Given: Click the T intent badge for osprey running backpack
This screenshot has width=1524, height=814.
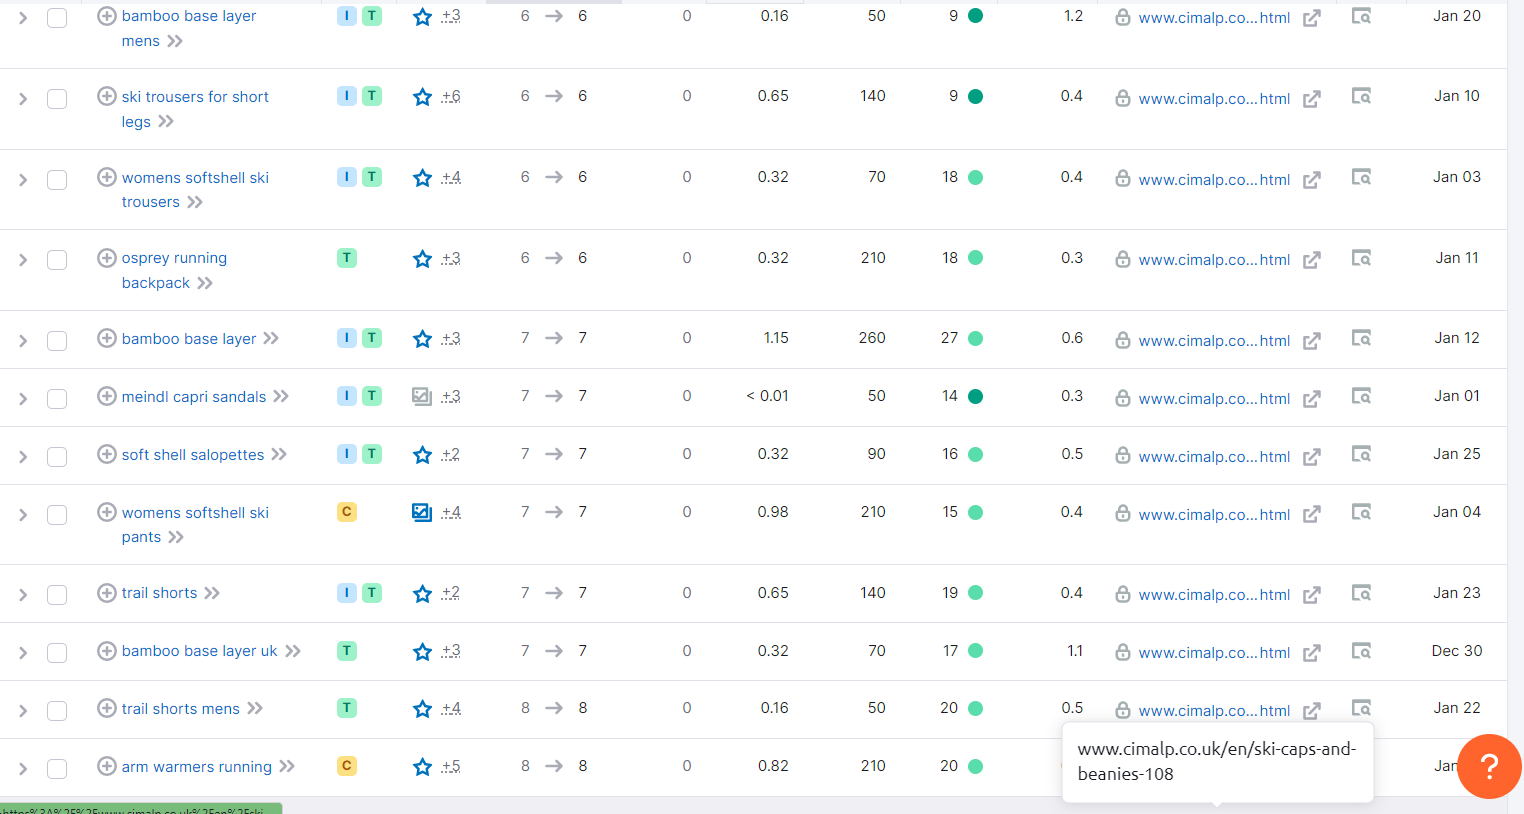Looking at the screenshot, I should pos(347,258).
